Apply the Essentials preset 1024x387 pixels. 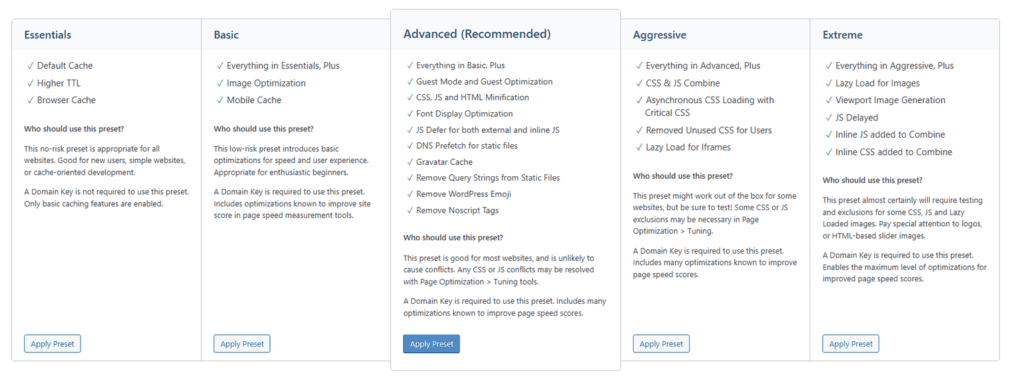[x=52, y=344]
